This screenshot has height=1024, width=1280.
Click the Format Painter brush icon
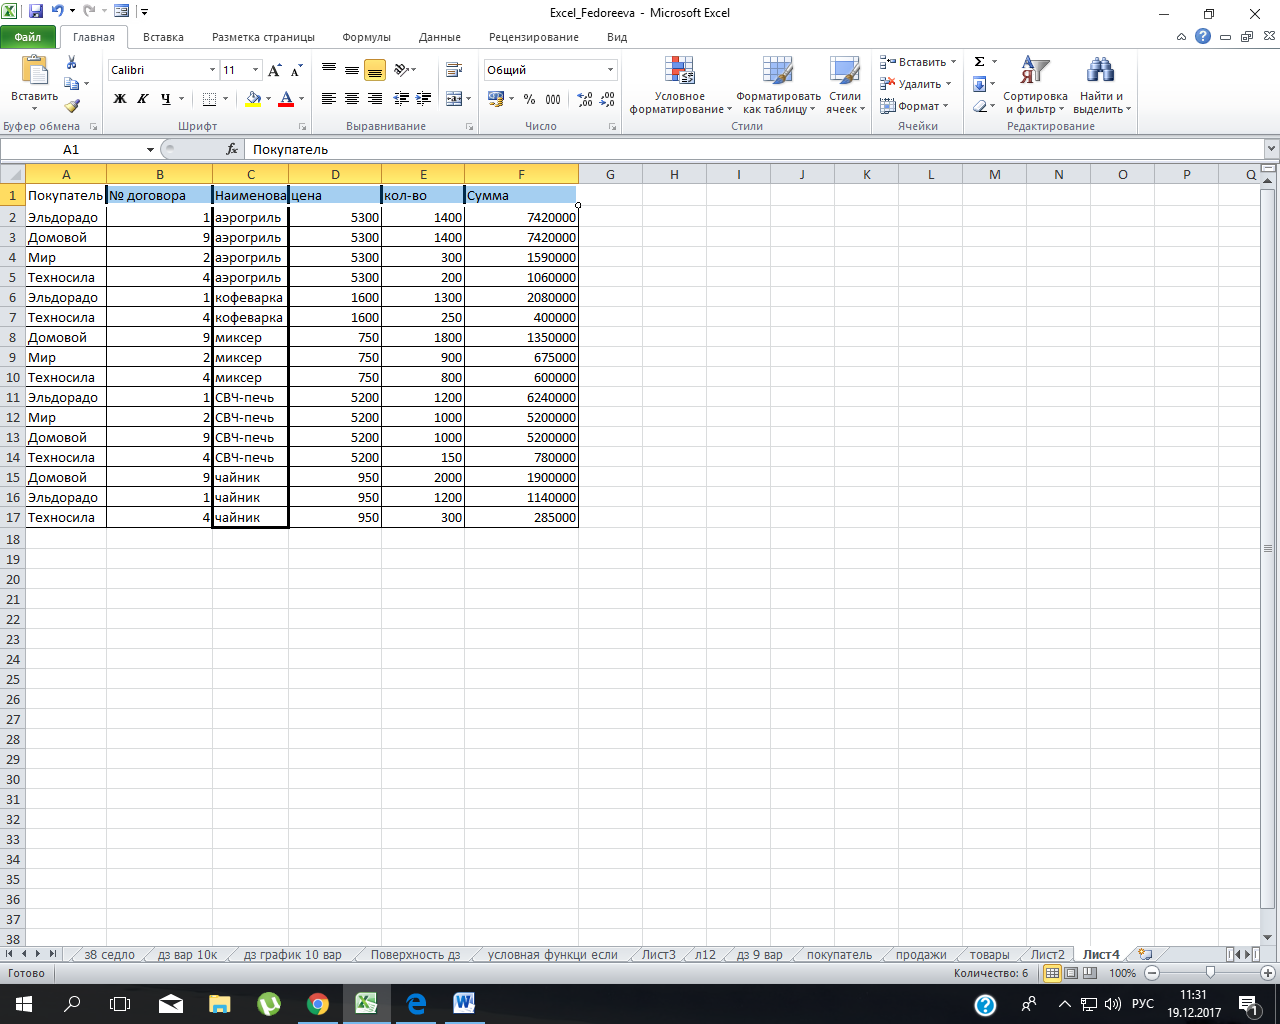[71, 105]
